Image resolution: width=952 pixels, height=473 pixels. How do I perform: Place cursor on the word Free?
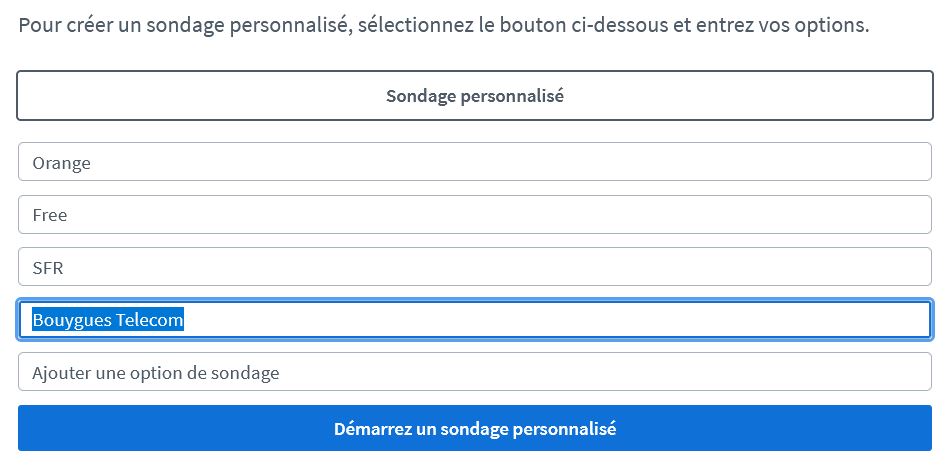point(50,215)
